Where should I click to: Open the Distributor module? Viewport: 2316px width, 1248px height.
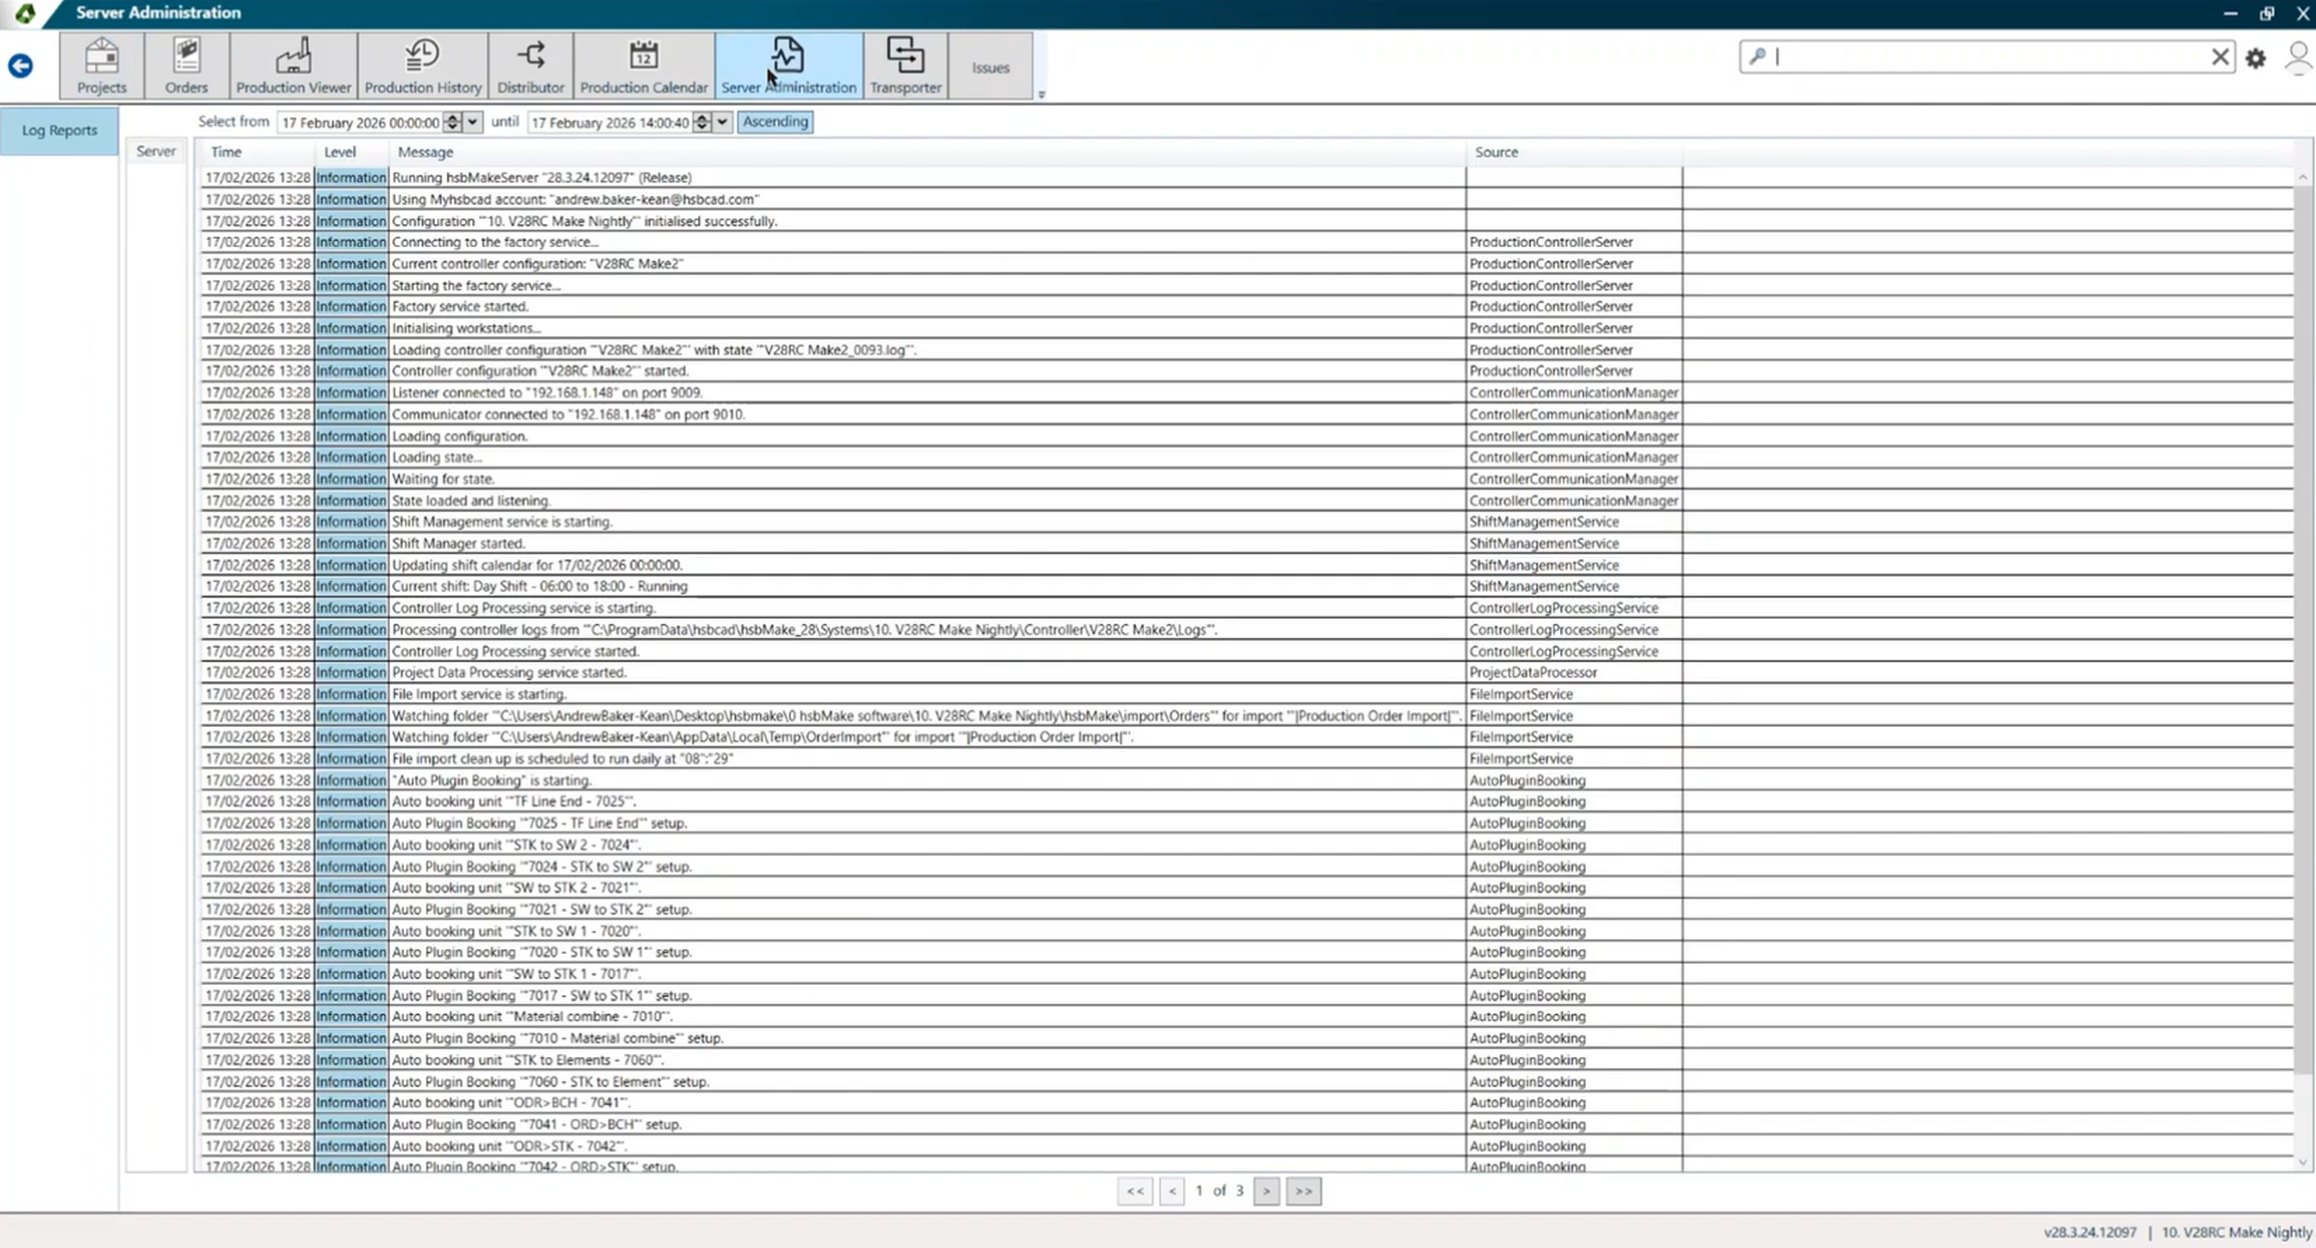(530, 66)
